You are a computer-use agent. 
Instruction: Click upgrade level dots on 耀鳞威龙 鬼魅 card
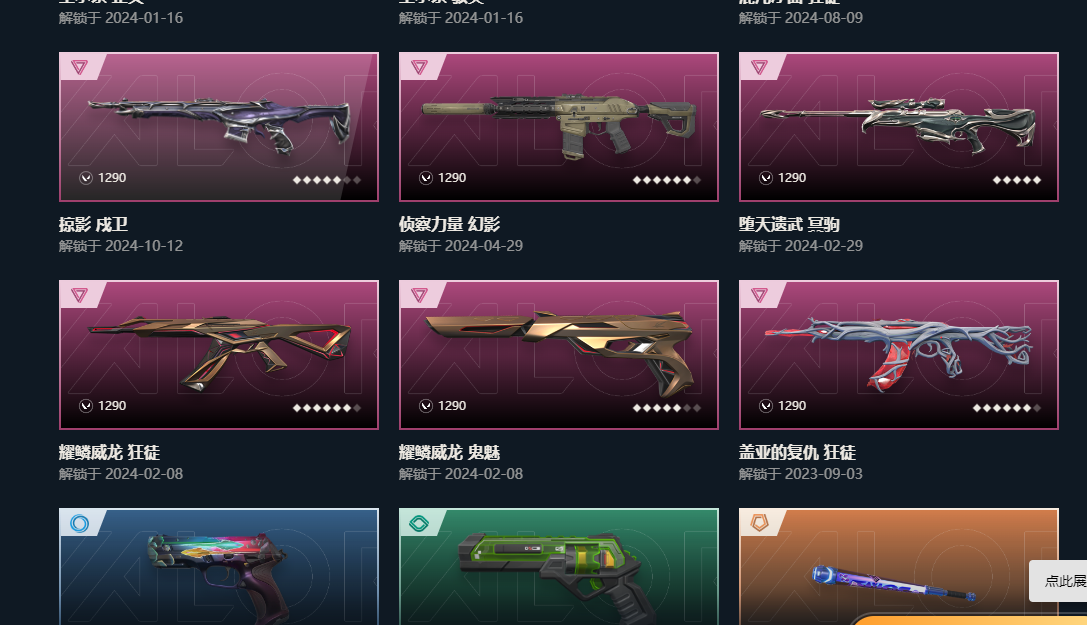(667, 407)
